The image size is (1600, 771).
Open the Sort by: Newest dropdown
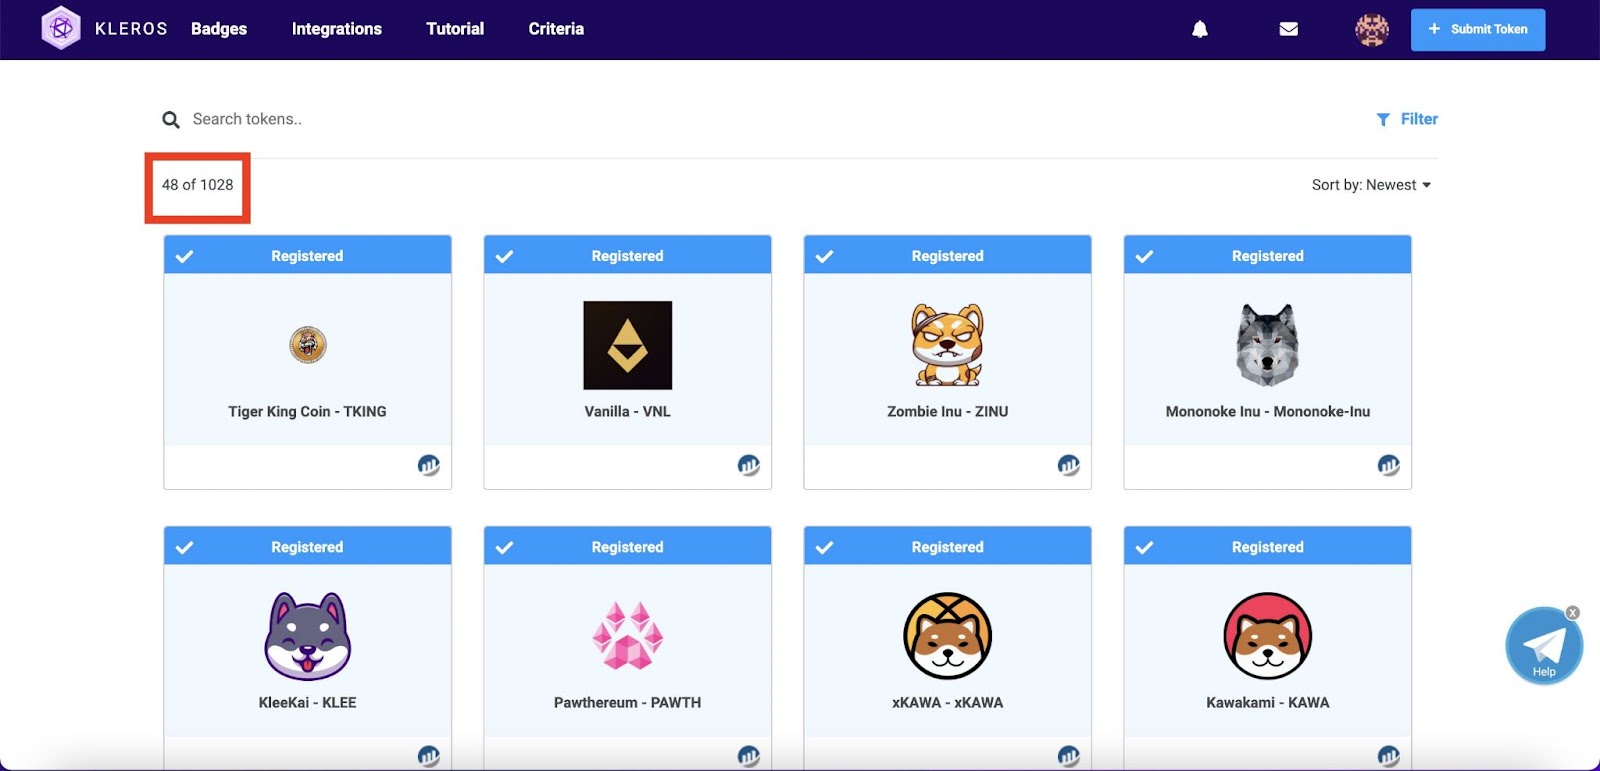tap(1371, 185)
